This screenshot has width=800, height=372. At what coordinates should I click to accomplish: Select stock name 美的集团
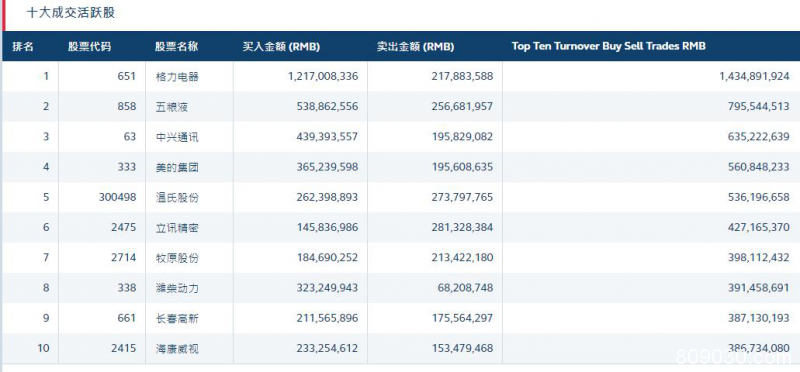pyautogui.click(x=177, y=167)
